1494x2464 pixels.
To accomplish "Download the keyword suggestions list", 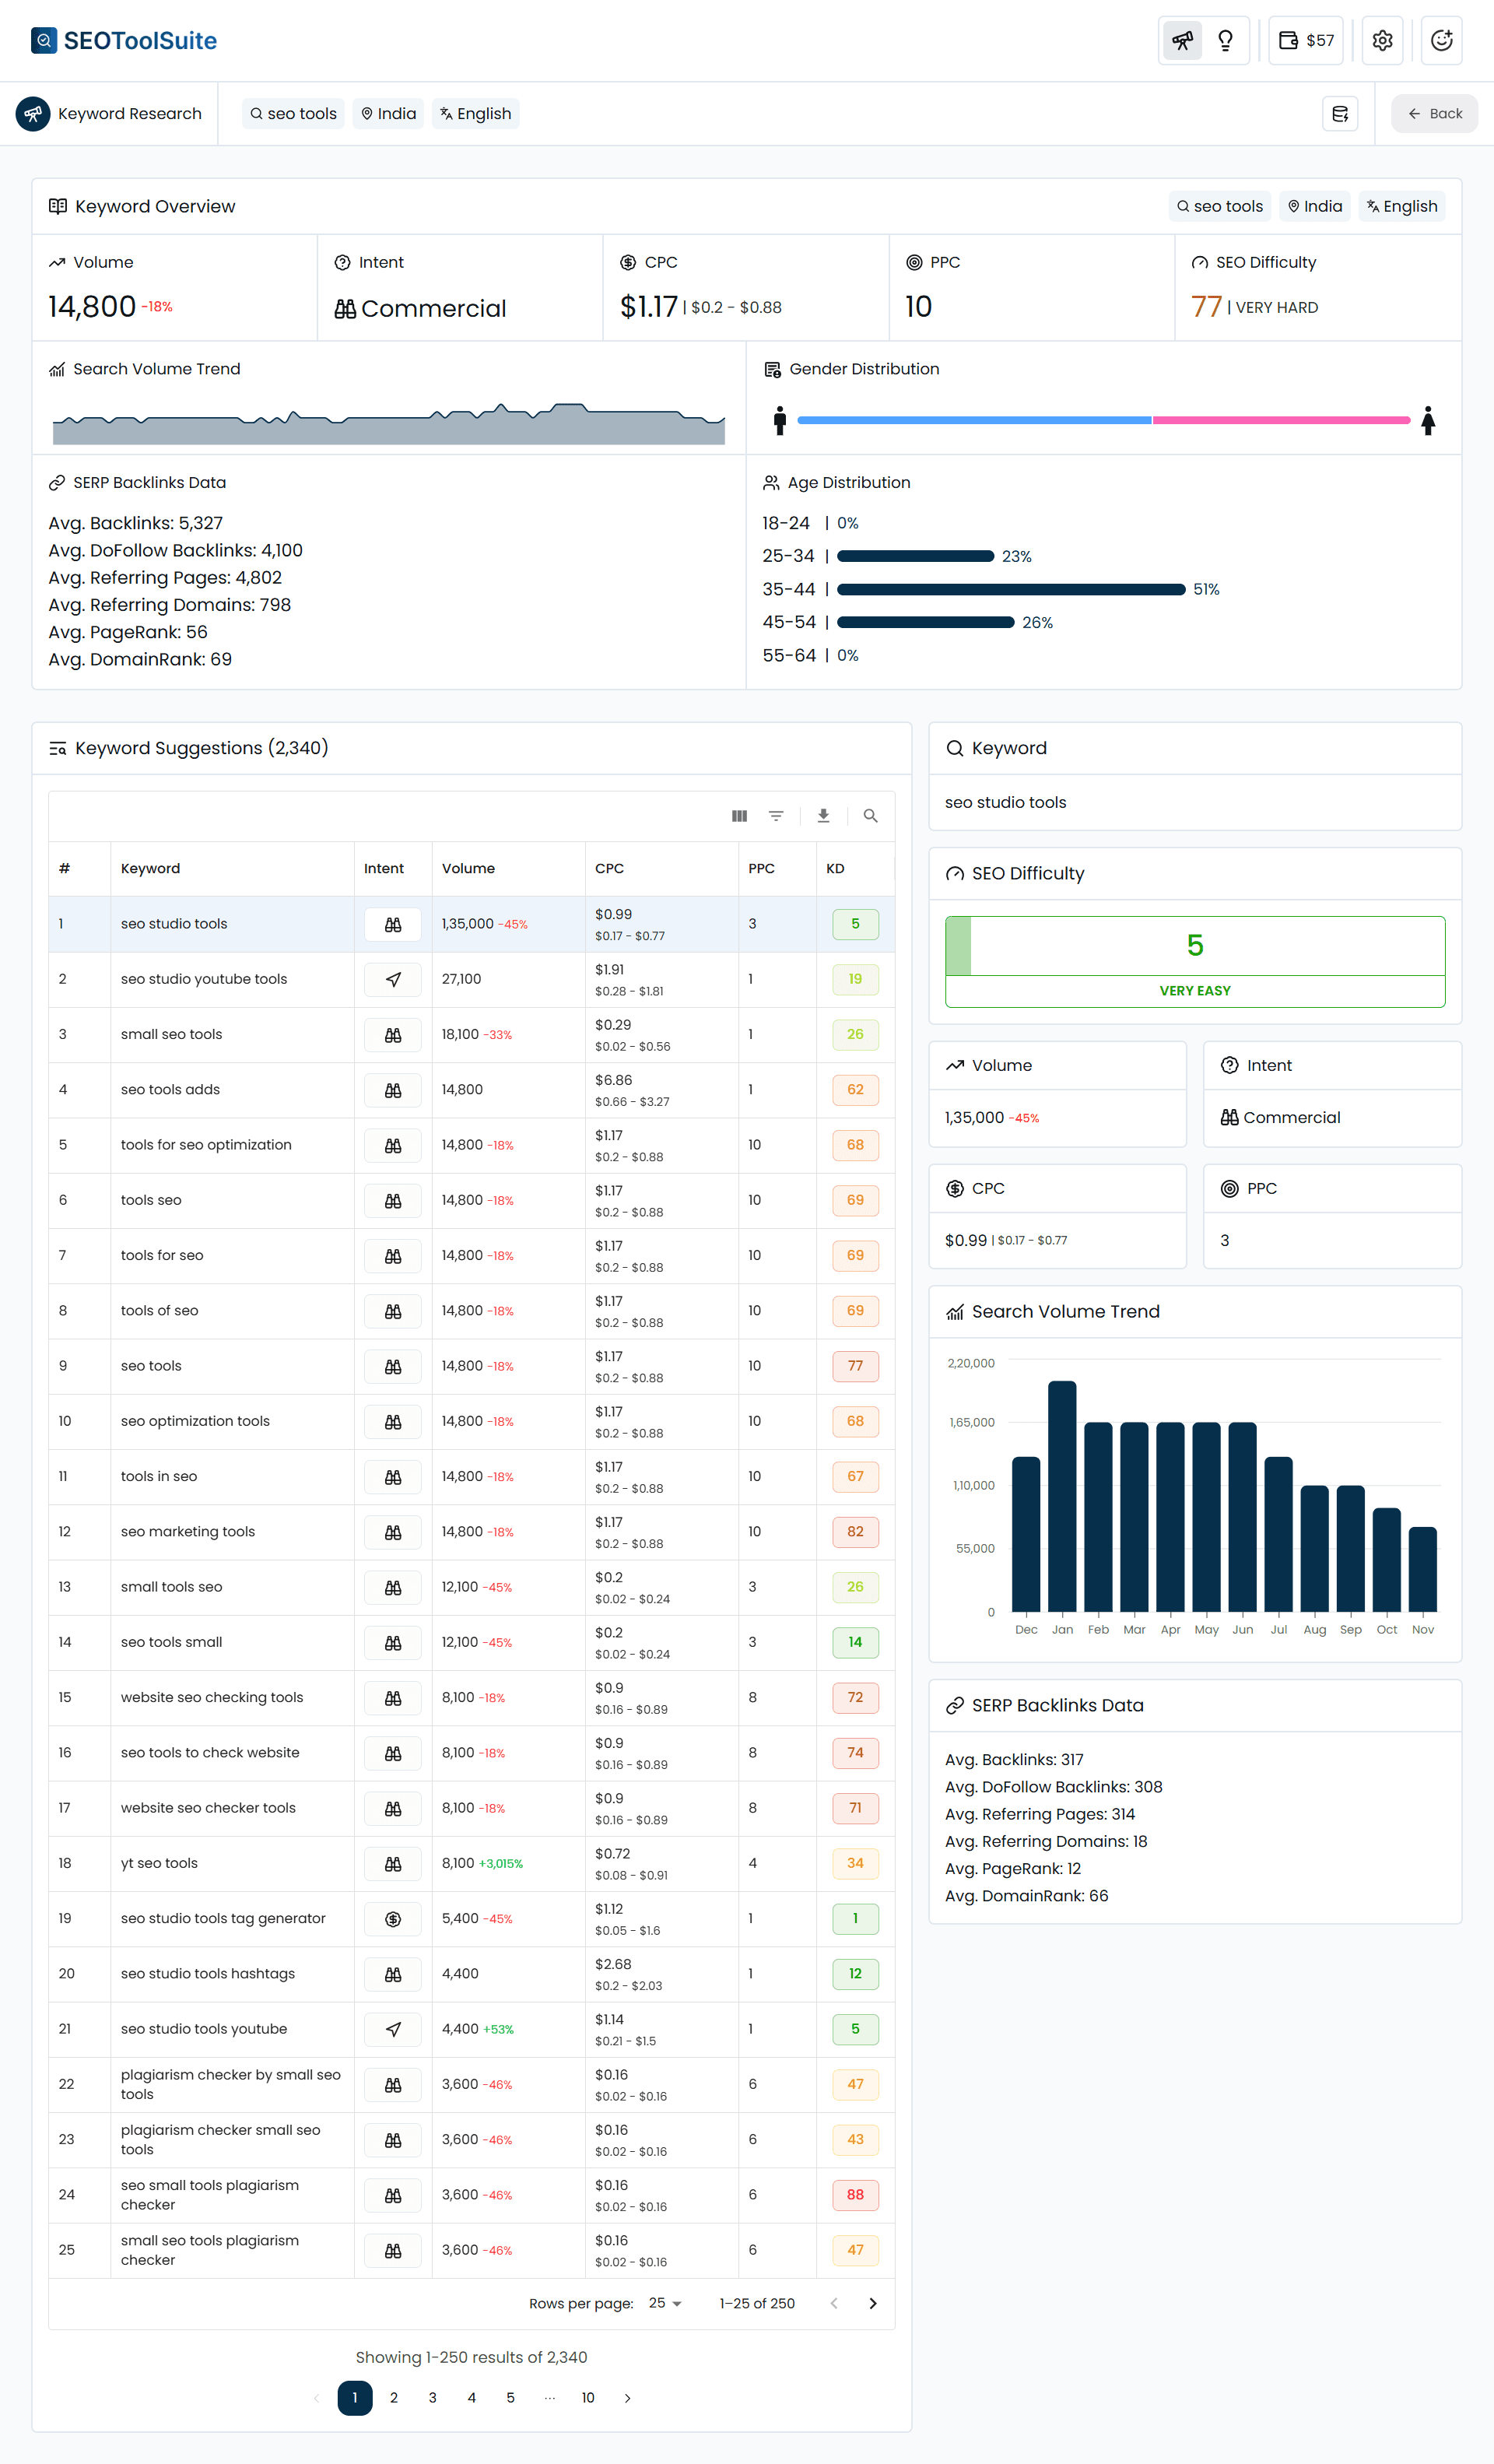I will click(823, 816).
